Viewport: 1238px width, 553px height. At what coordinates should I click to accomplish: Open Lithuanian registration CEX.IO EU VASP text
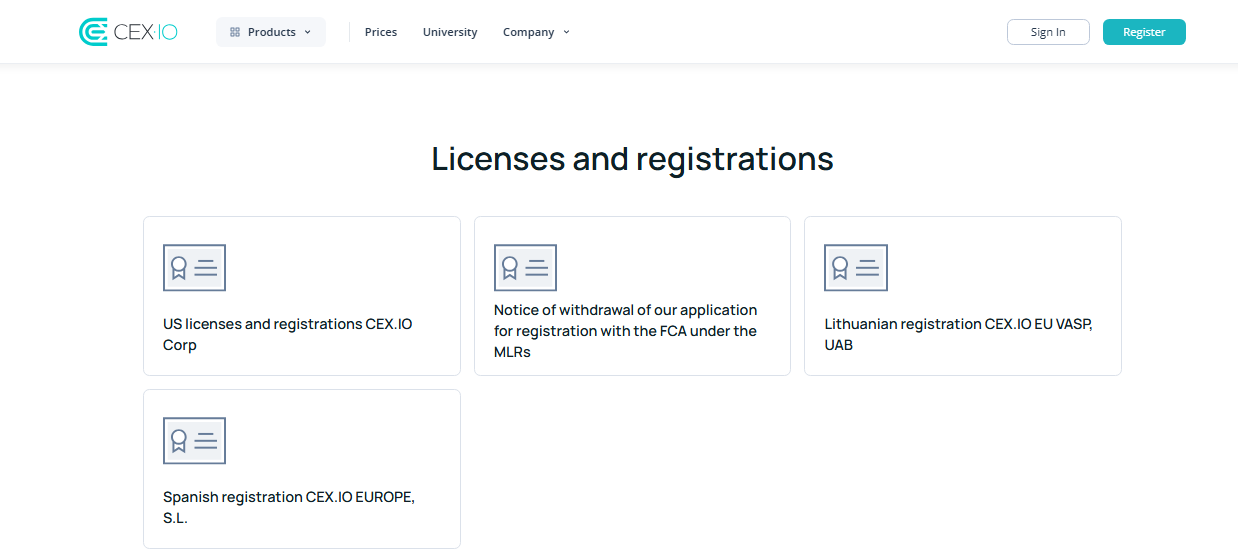click(958, 334)
